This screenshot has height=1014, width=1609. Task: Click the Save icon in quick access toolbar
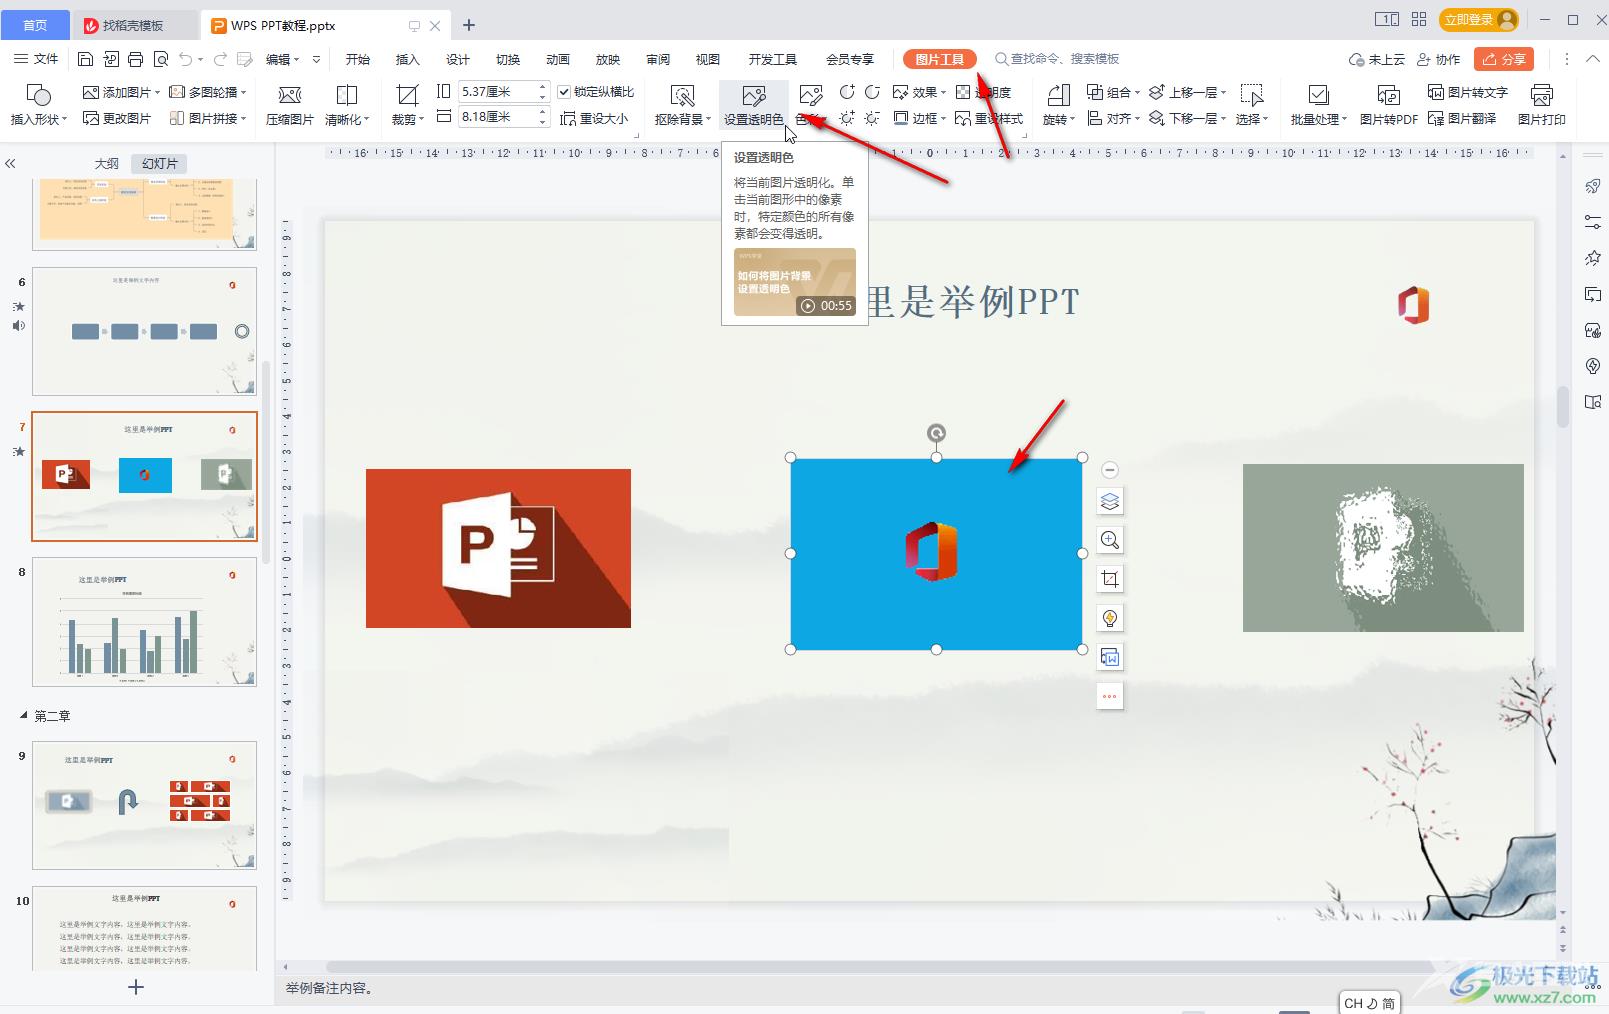click(85, 59)
